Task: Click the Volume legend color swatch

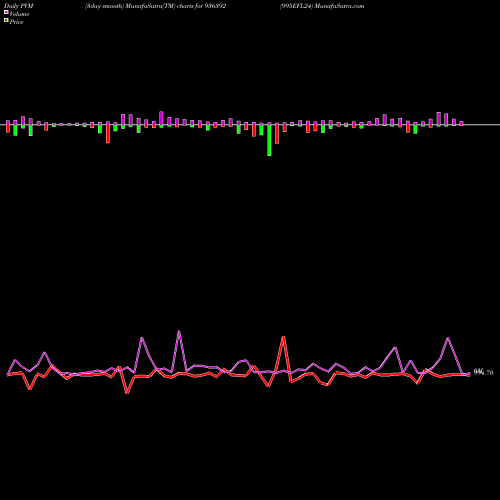Action: pyautogui.click(x=6, y=12)
